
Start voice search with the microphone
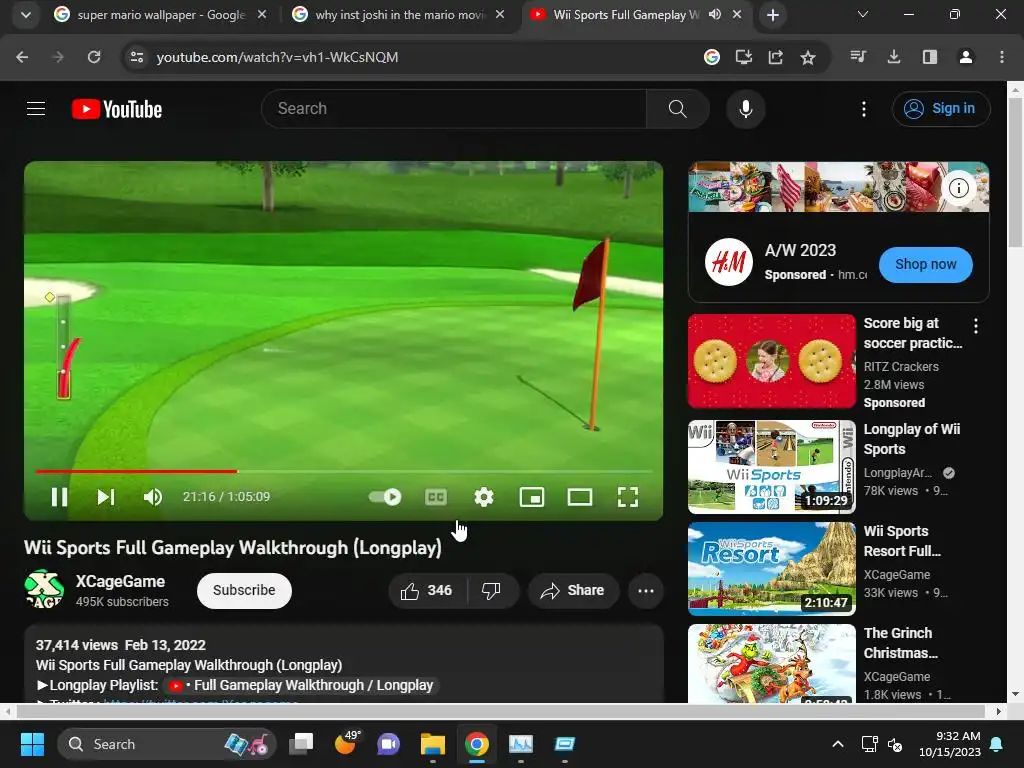745,109
